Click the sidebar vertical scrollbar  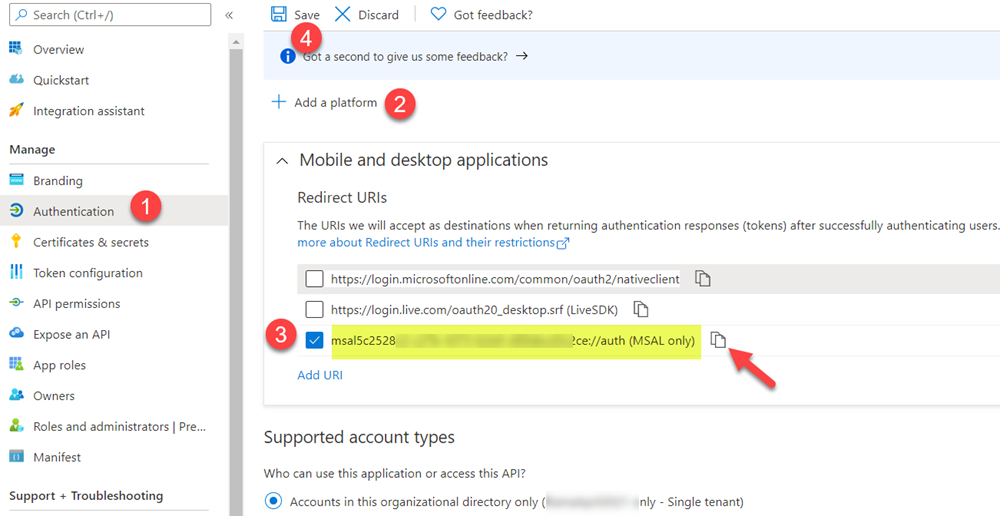coord(236,281)
